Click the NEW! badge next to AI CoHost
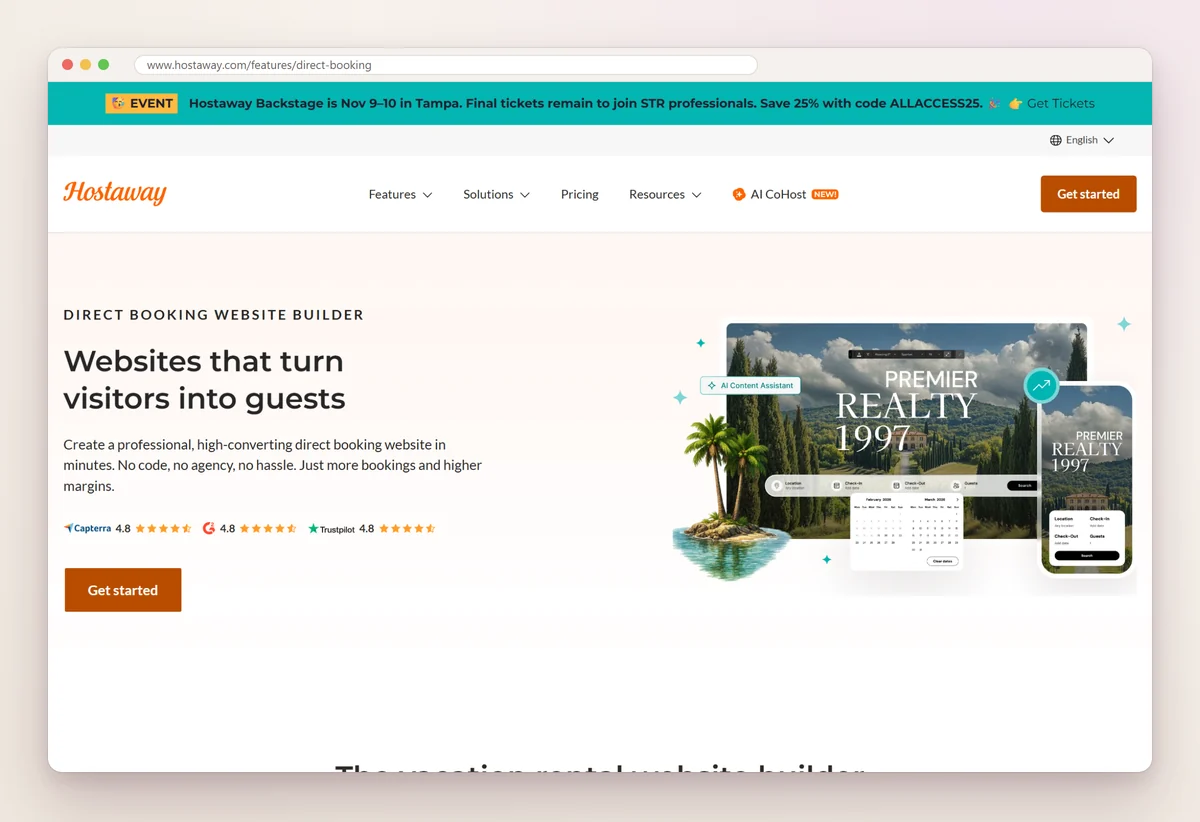Image resolution: width=1200 pixels, height=822 pixels. coord(825,194)
